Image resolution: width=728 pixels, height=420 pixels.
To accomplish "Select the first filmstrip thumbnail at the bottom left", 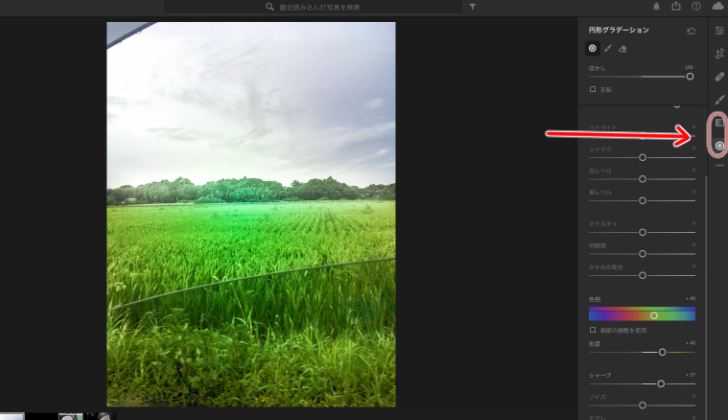I will tap(12, 416).
